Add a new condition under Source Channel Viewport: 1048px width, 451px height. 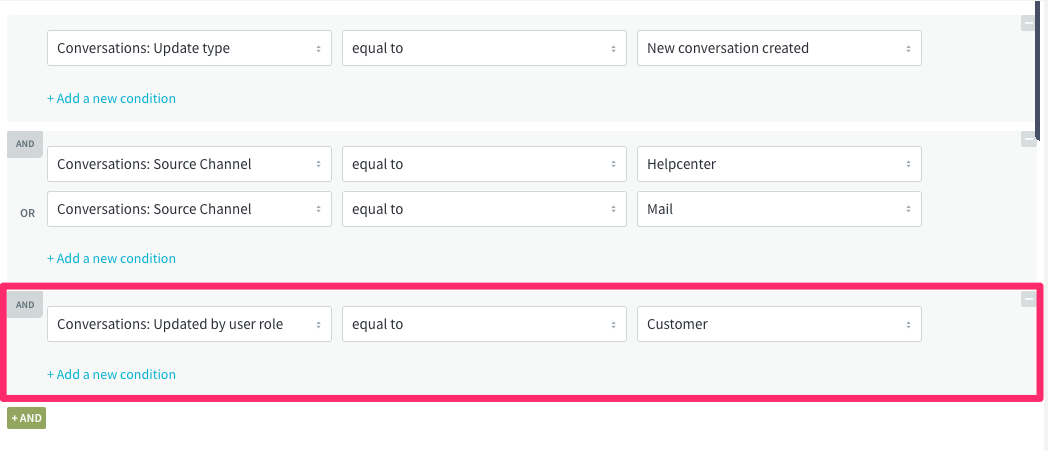click(x=111, y=259)
